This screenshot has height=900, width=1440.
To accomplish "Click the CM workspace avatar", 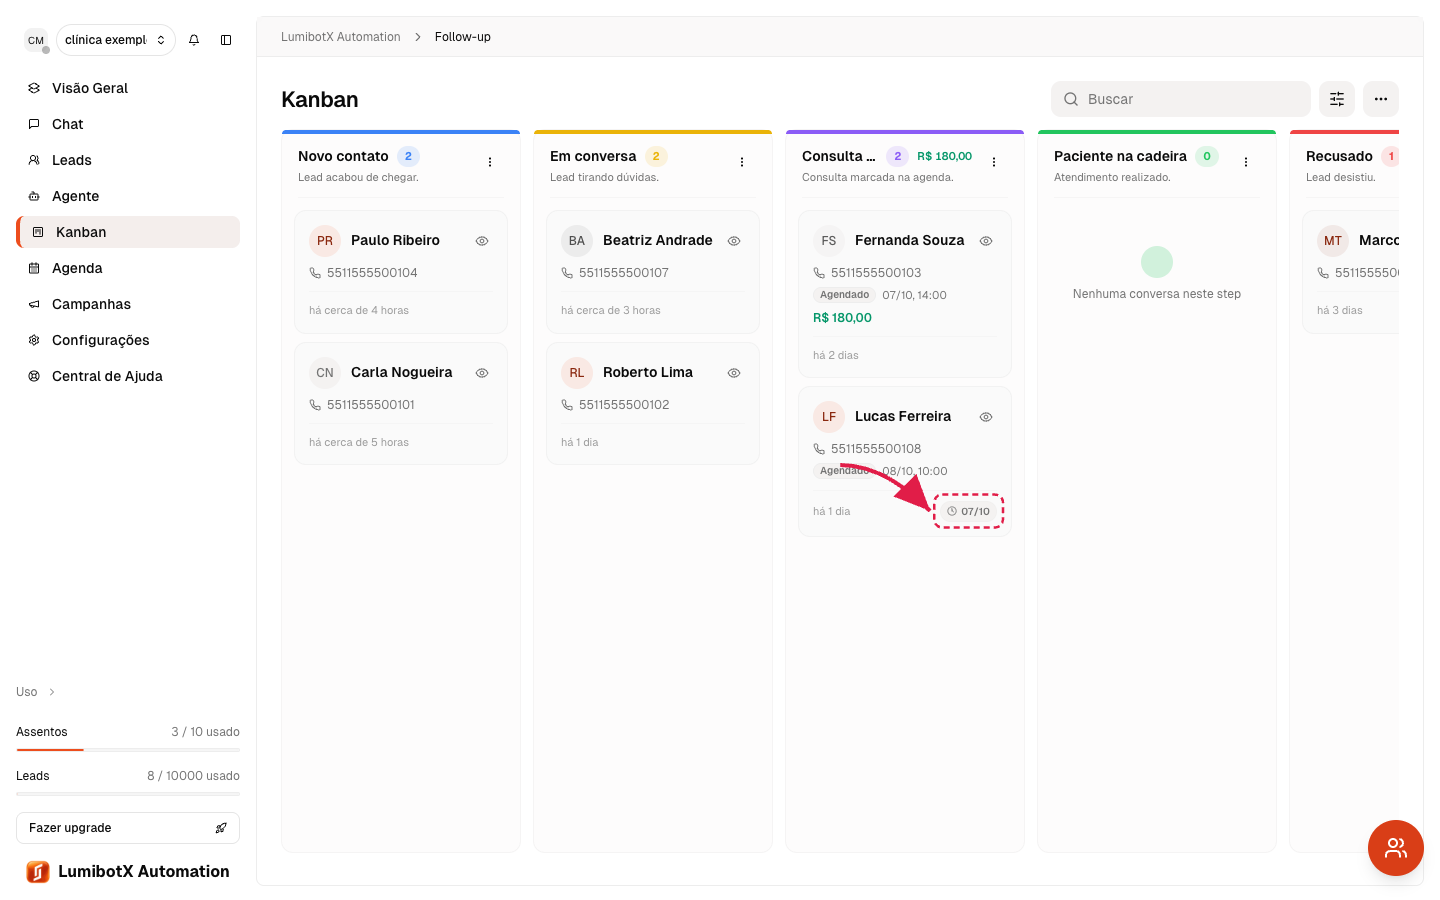I will (x=36, y=40).
